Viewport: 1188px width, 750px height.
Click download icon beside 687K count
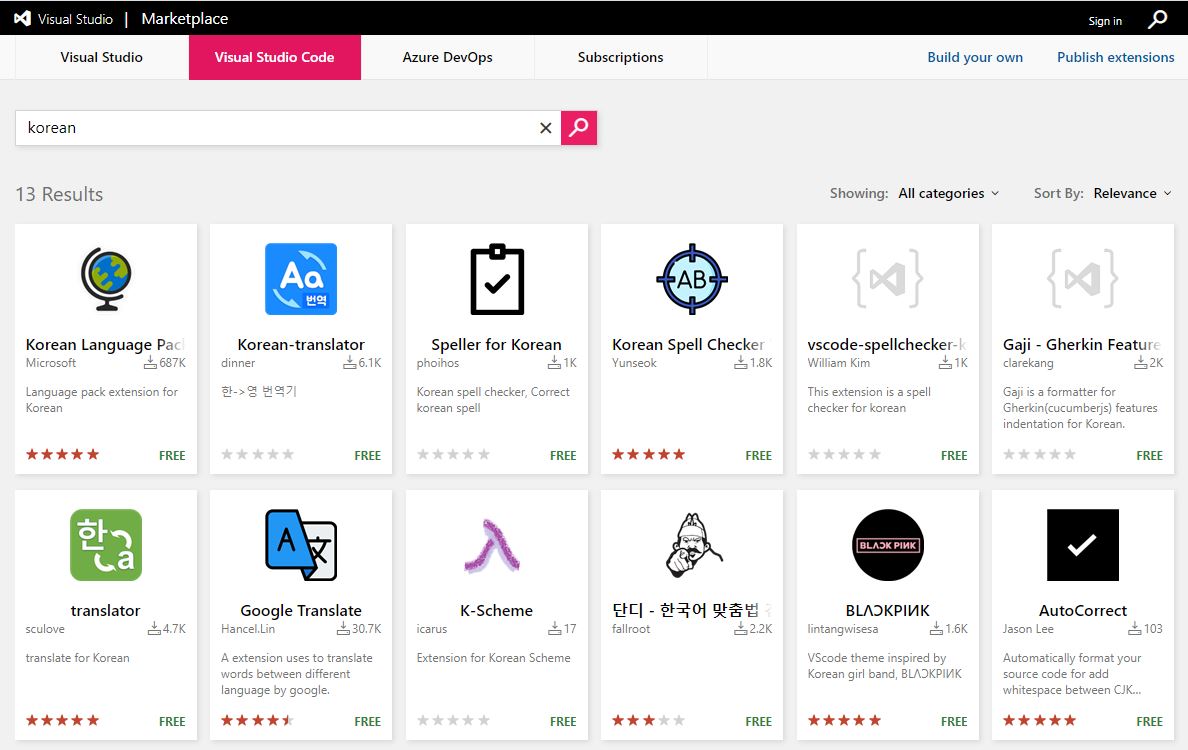(150, 363)
